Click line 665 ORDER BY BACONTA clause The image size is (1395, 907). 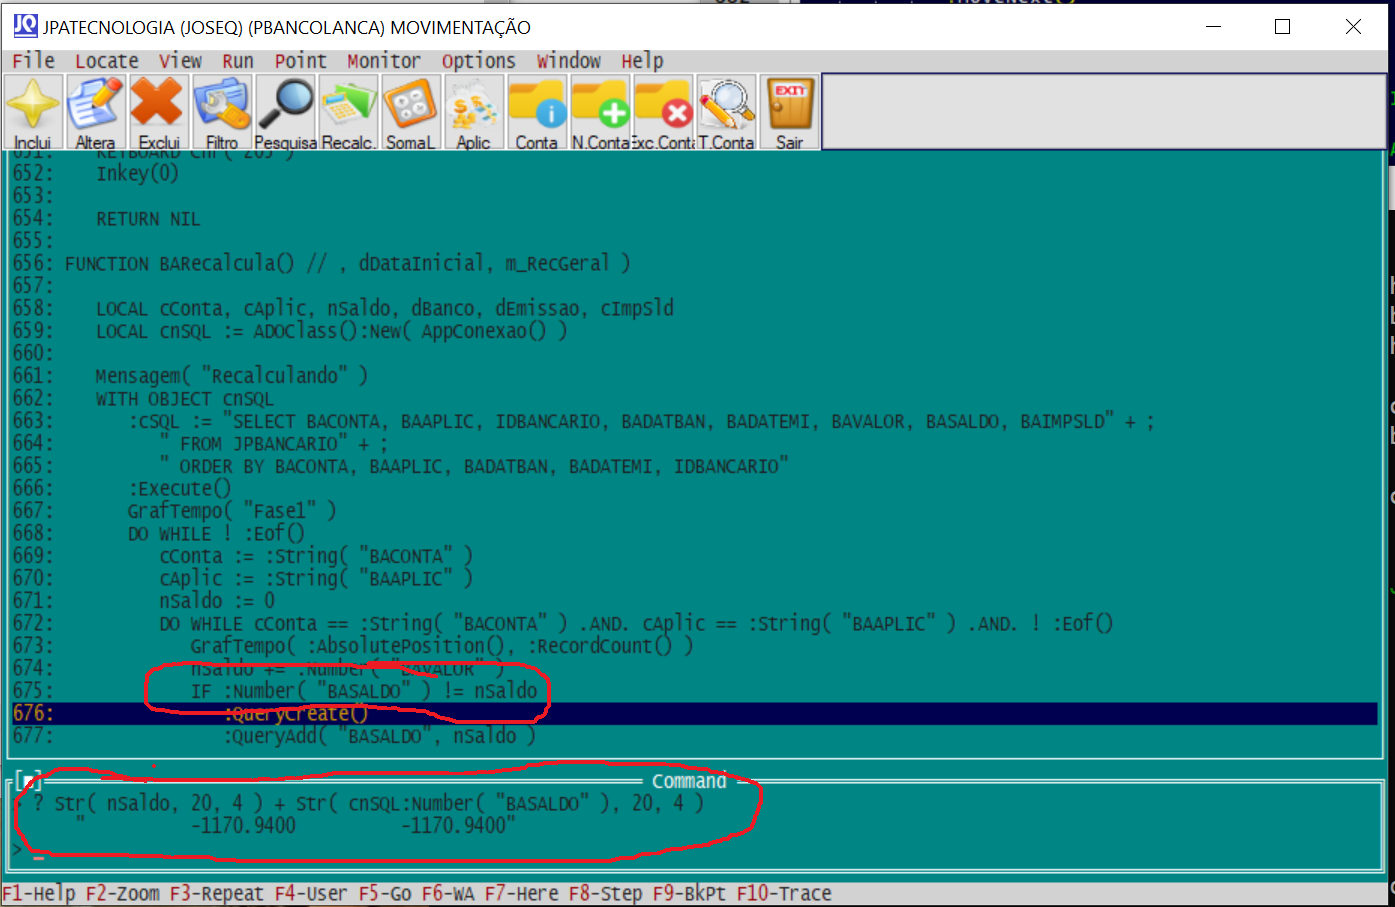[474, 466]
